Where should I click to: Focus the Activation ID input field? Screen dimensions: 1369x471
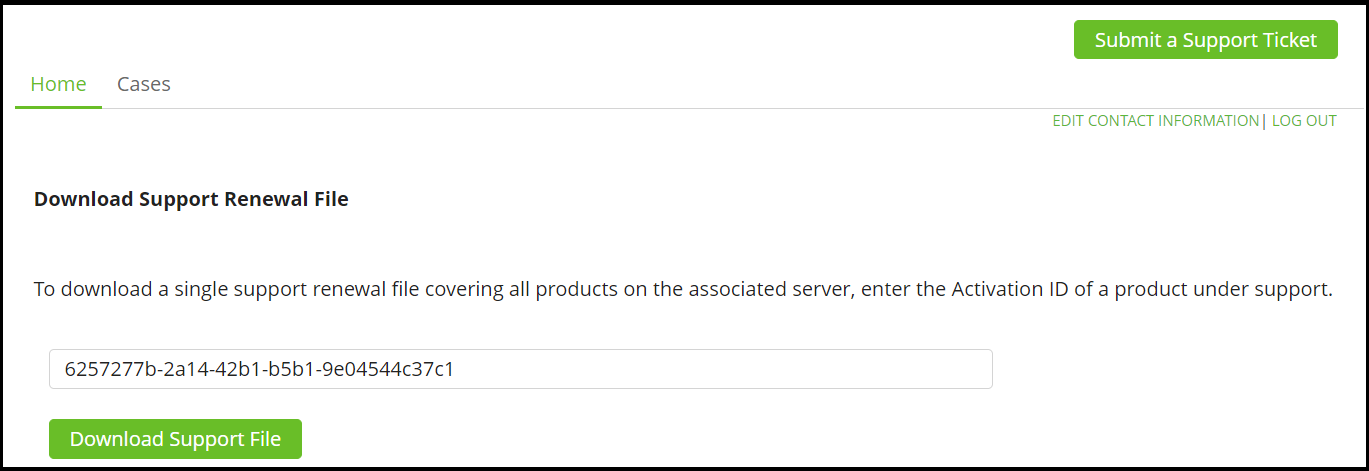point(520,369)
